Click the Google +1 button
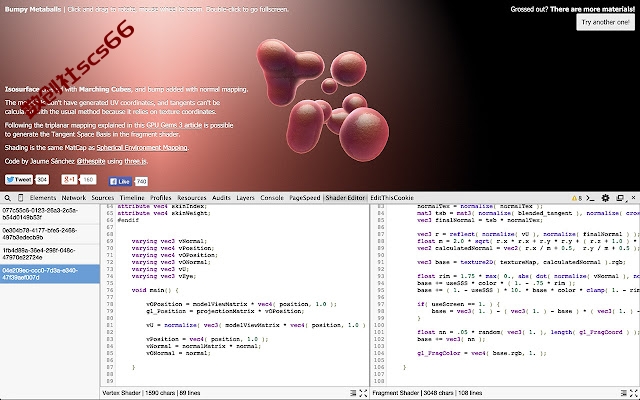The image size is (640, 400). pos(69,180)
